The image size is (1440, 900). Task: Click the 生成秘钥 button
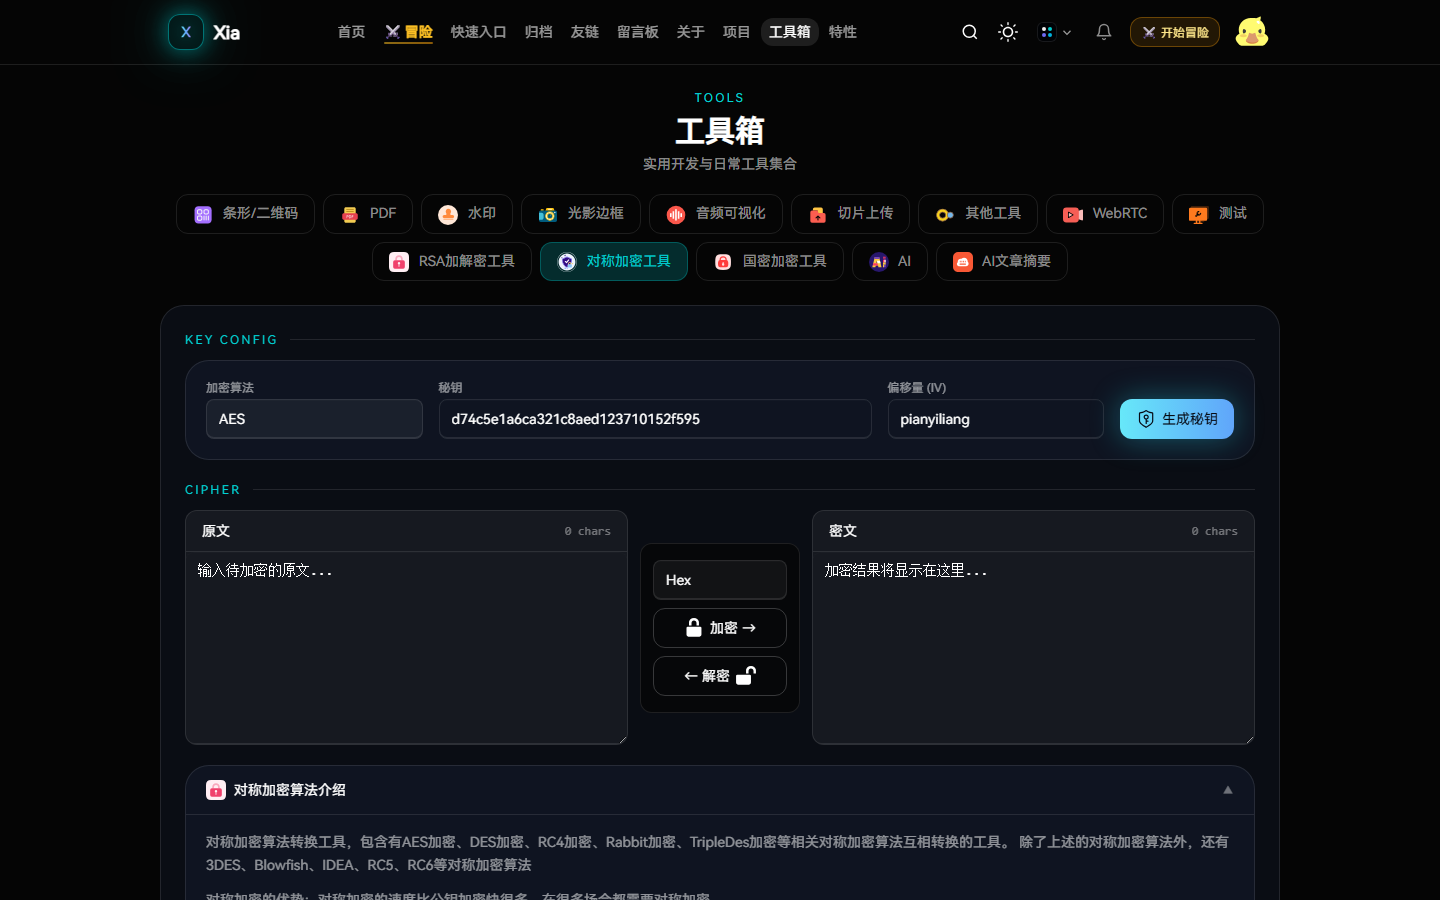click(1177, 419)
